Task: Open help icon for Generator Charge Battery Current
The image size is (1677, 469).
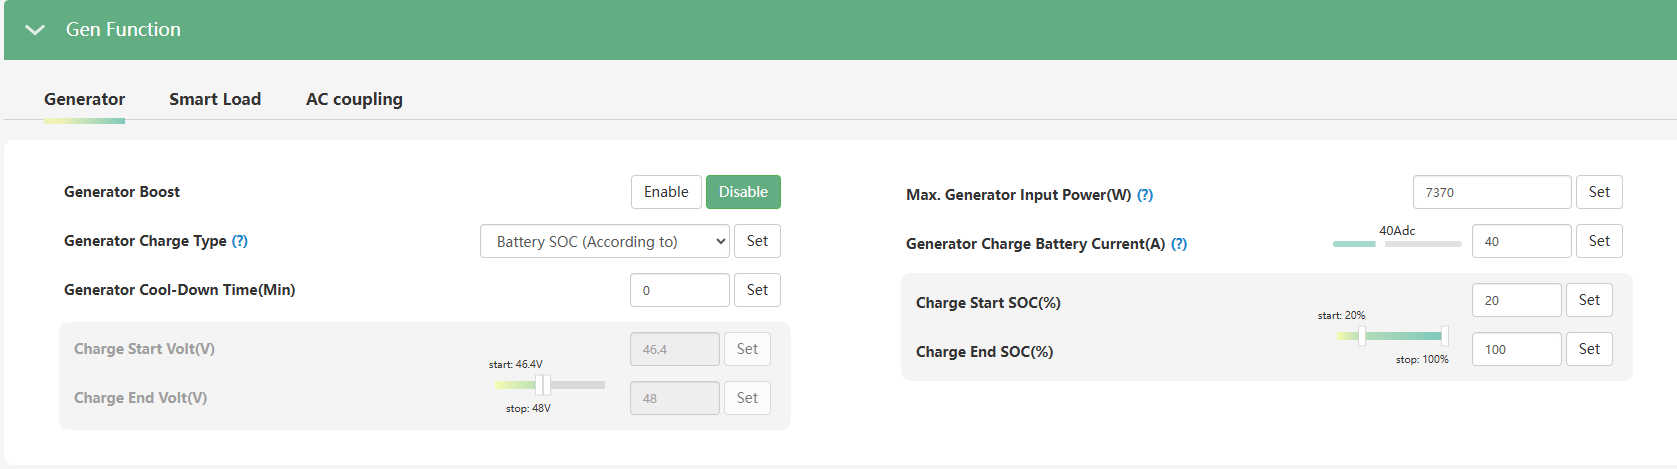Action: click(x=1179, y=244)
